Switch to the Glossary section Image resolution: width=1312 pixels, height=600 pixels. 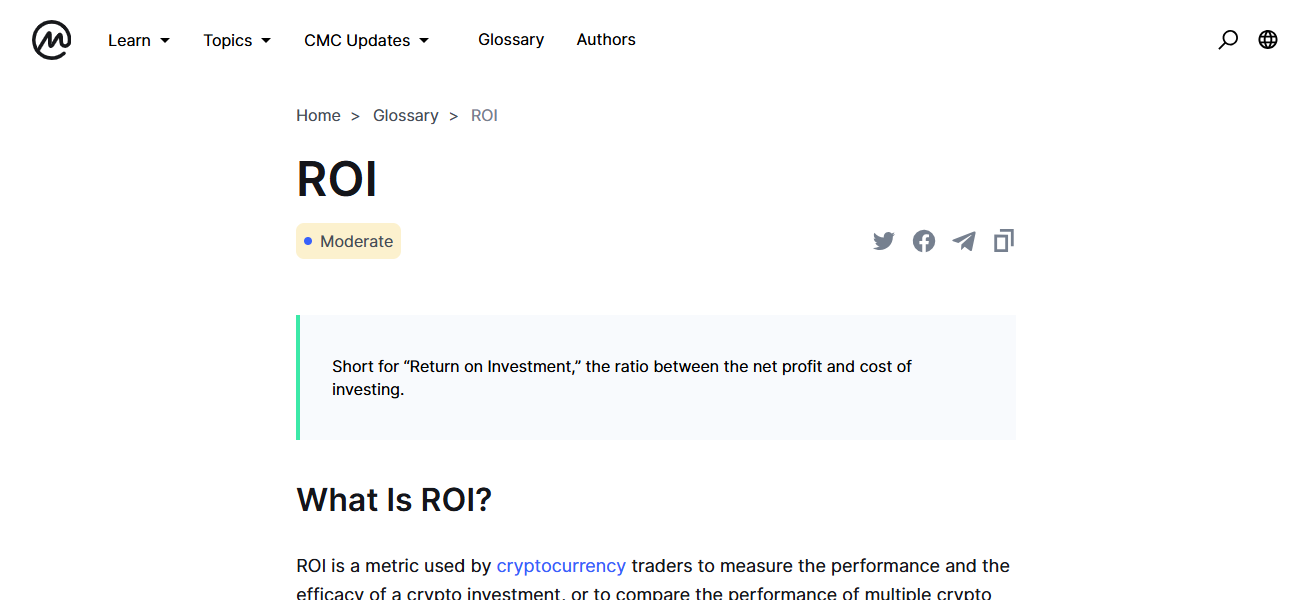(511, 39)
